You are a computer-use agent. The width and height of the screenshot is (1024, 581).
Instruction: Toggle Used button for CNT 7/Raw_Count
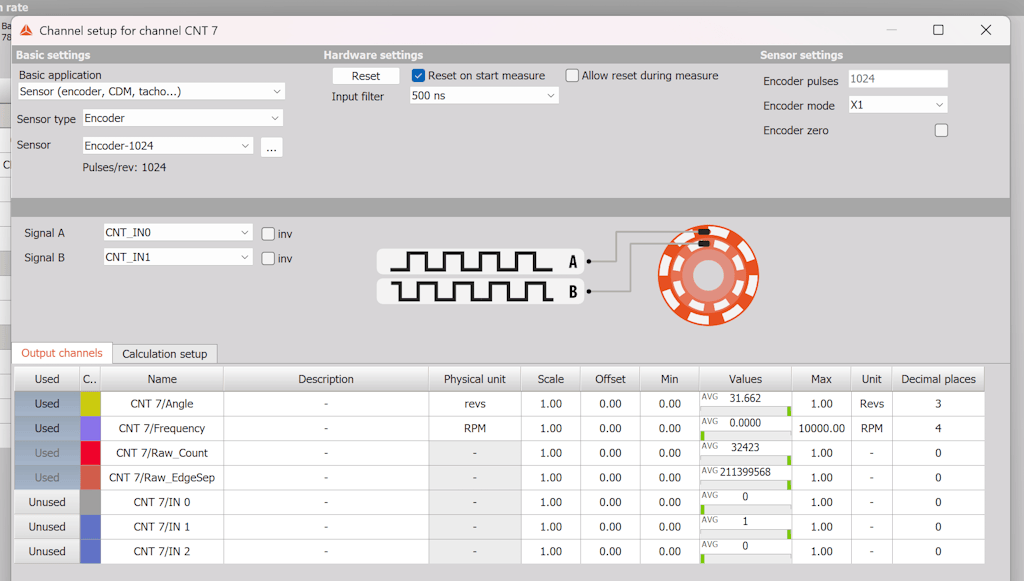tap(47, 453)
